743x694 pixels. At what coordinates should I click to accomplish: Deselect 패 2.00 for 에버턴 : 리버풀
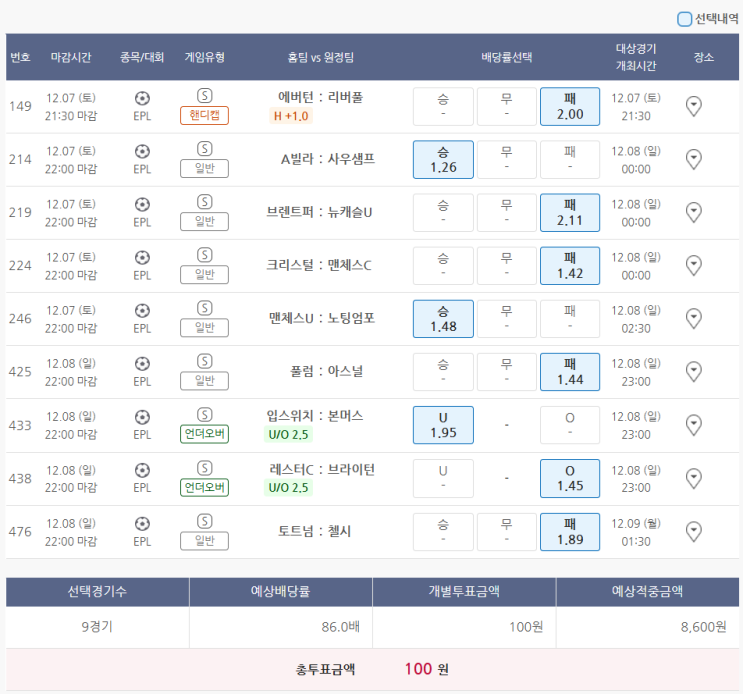[570, 107]
